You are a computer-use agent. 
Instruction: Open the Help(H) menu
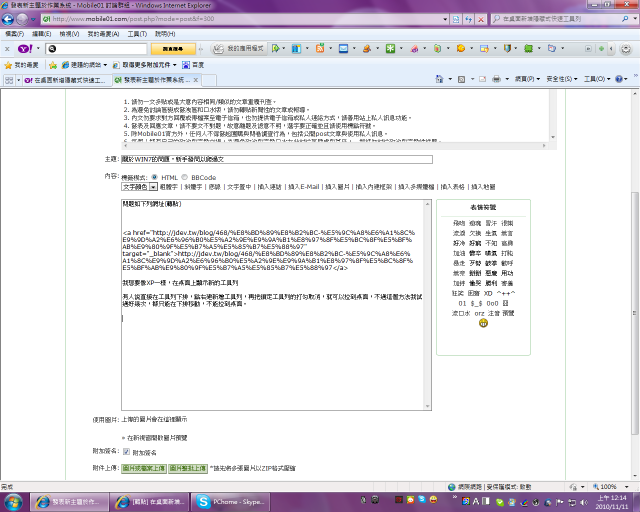point(165,34)
